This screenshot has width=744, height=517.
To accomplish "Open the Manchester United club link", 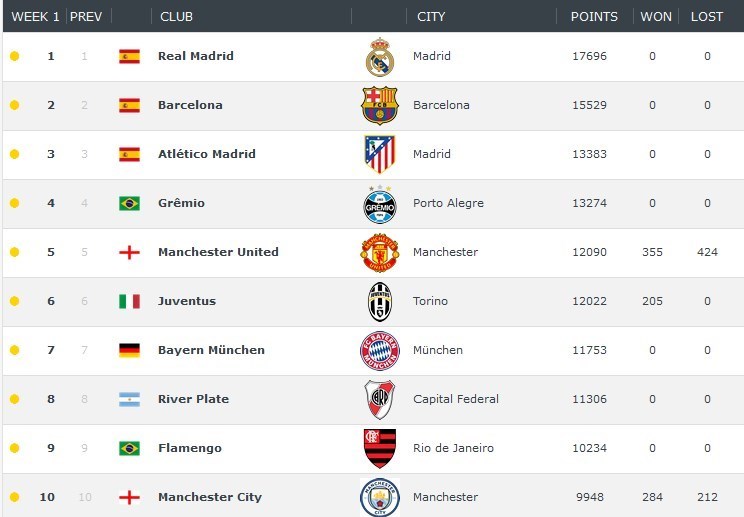I will [218, 252].
